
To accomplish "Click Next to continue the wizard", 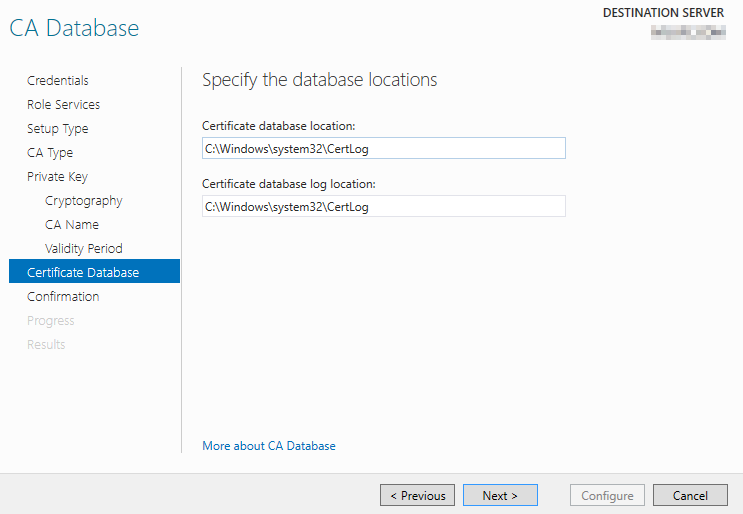I will [500, 495].
